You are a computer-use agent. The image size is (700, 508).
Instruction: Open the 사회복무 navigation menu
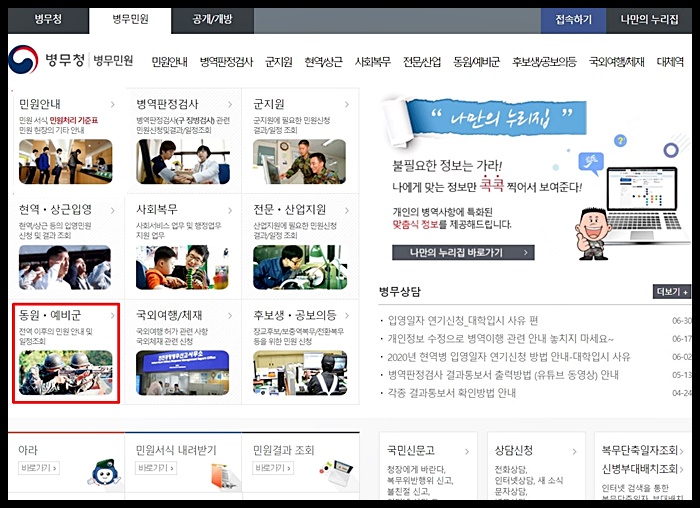tap(373, 62)
